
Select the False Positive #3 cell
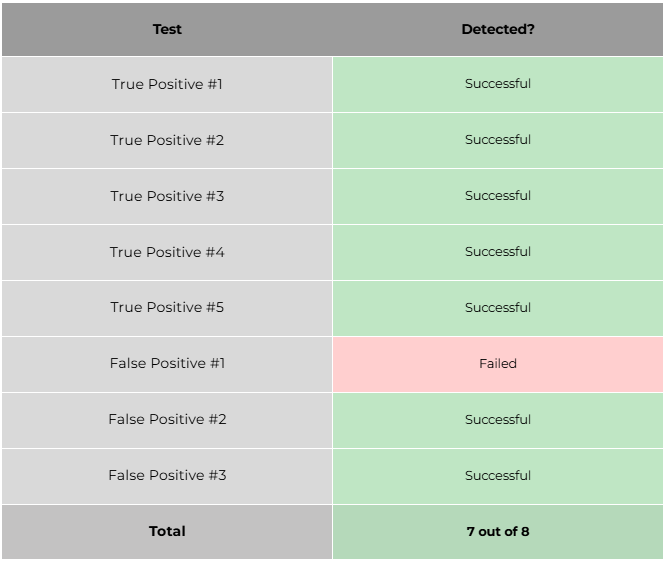click(x=167, y=476)
